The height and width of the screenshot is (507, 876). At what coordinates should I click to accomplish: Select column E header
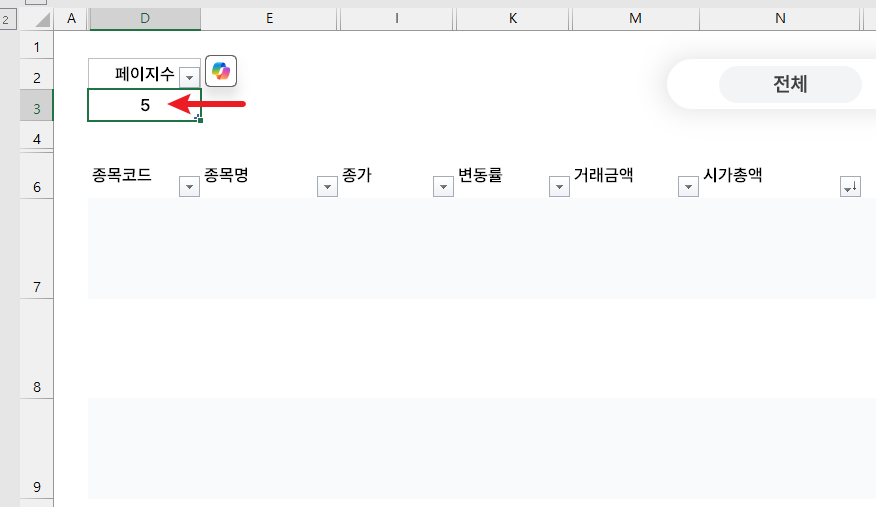point(269,18)
